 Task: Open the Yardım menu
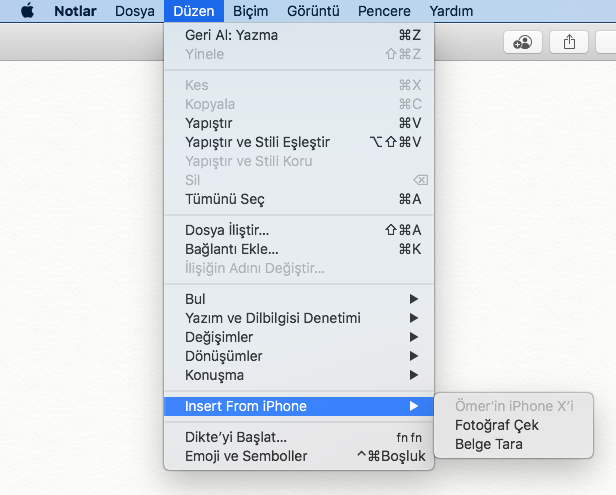click(451, 11)
